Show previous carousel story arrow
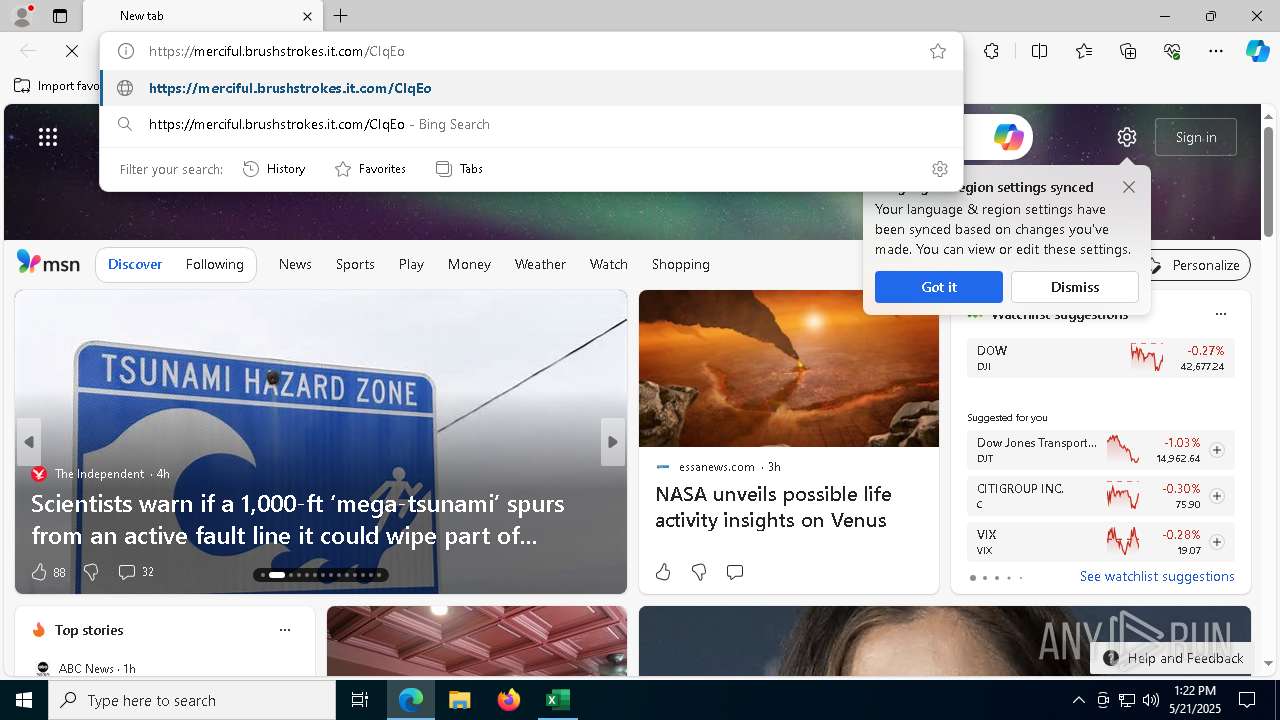The width and height of the screenshot is (1280, 720). point(29,442)
